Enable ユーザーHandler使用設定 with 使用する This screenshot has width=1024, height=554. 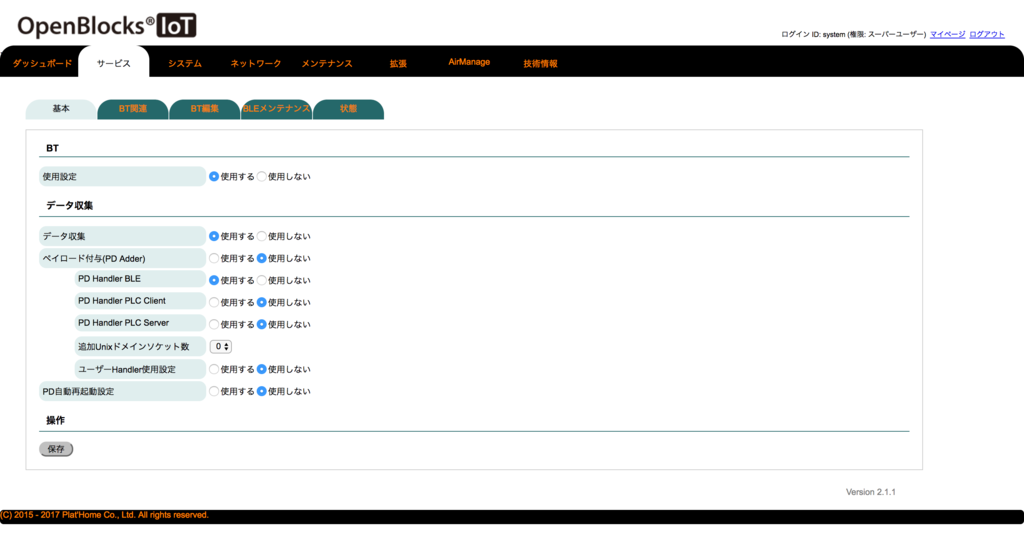pyautogui.click(x=214, y=369)
